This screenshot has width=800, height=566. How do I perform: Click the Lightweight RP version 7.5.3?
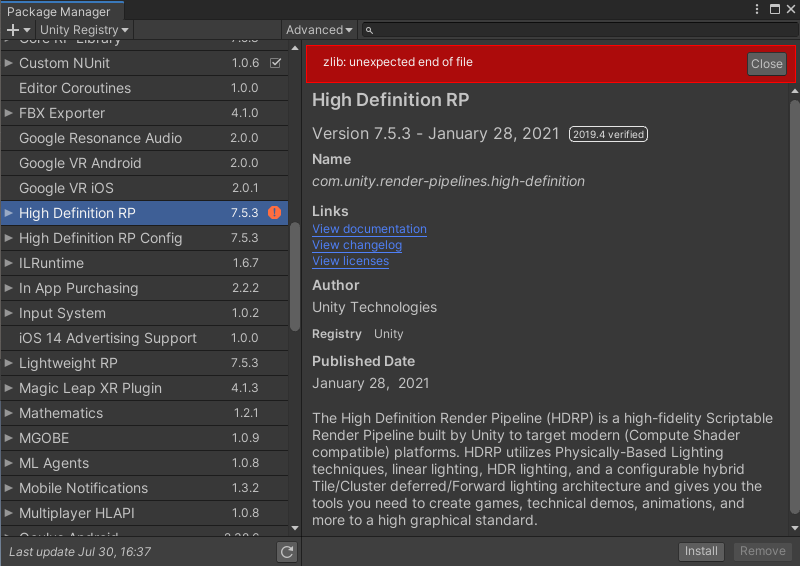[245, 363]
